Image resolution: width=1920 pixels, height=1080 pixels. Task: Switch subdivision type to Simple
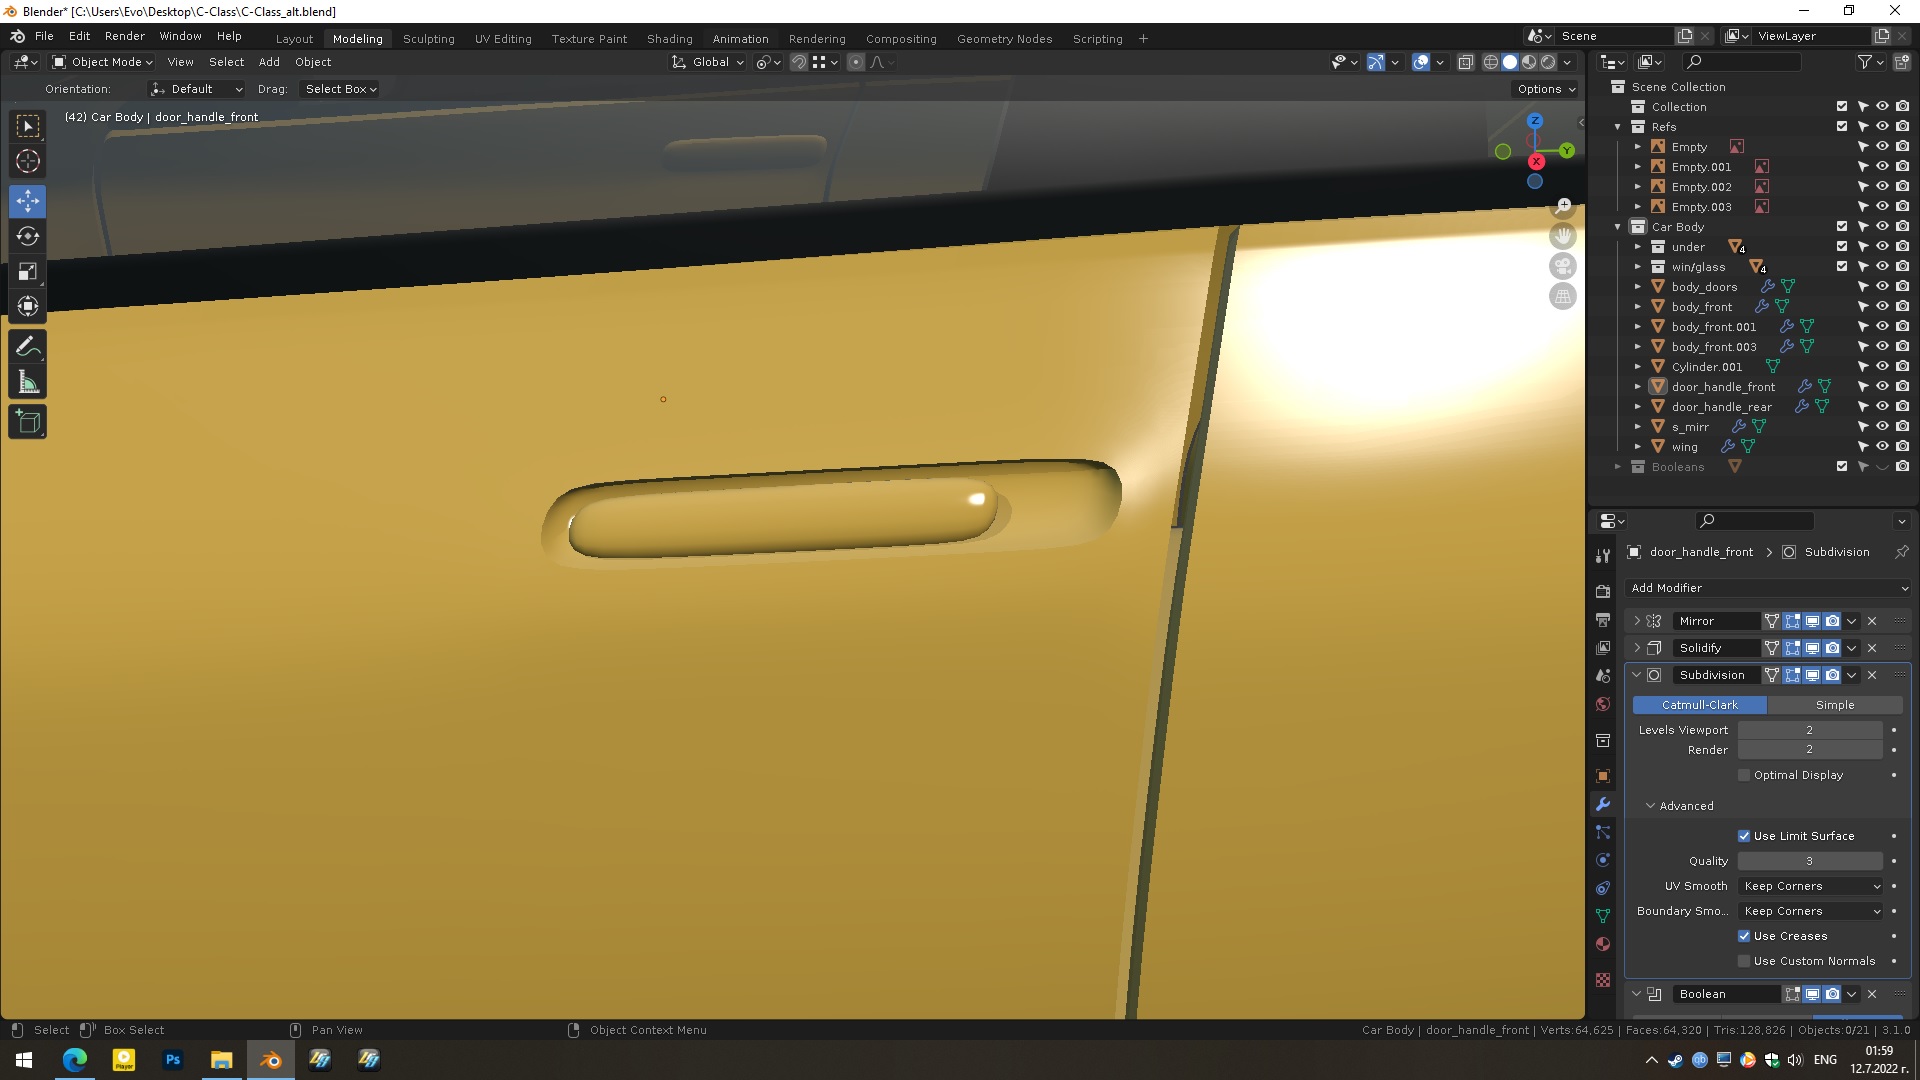coord(1834,705)
